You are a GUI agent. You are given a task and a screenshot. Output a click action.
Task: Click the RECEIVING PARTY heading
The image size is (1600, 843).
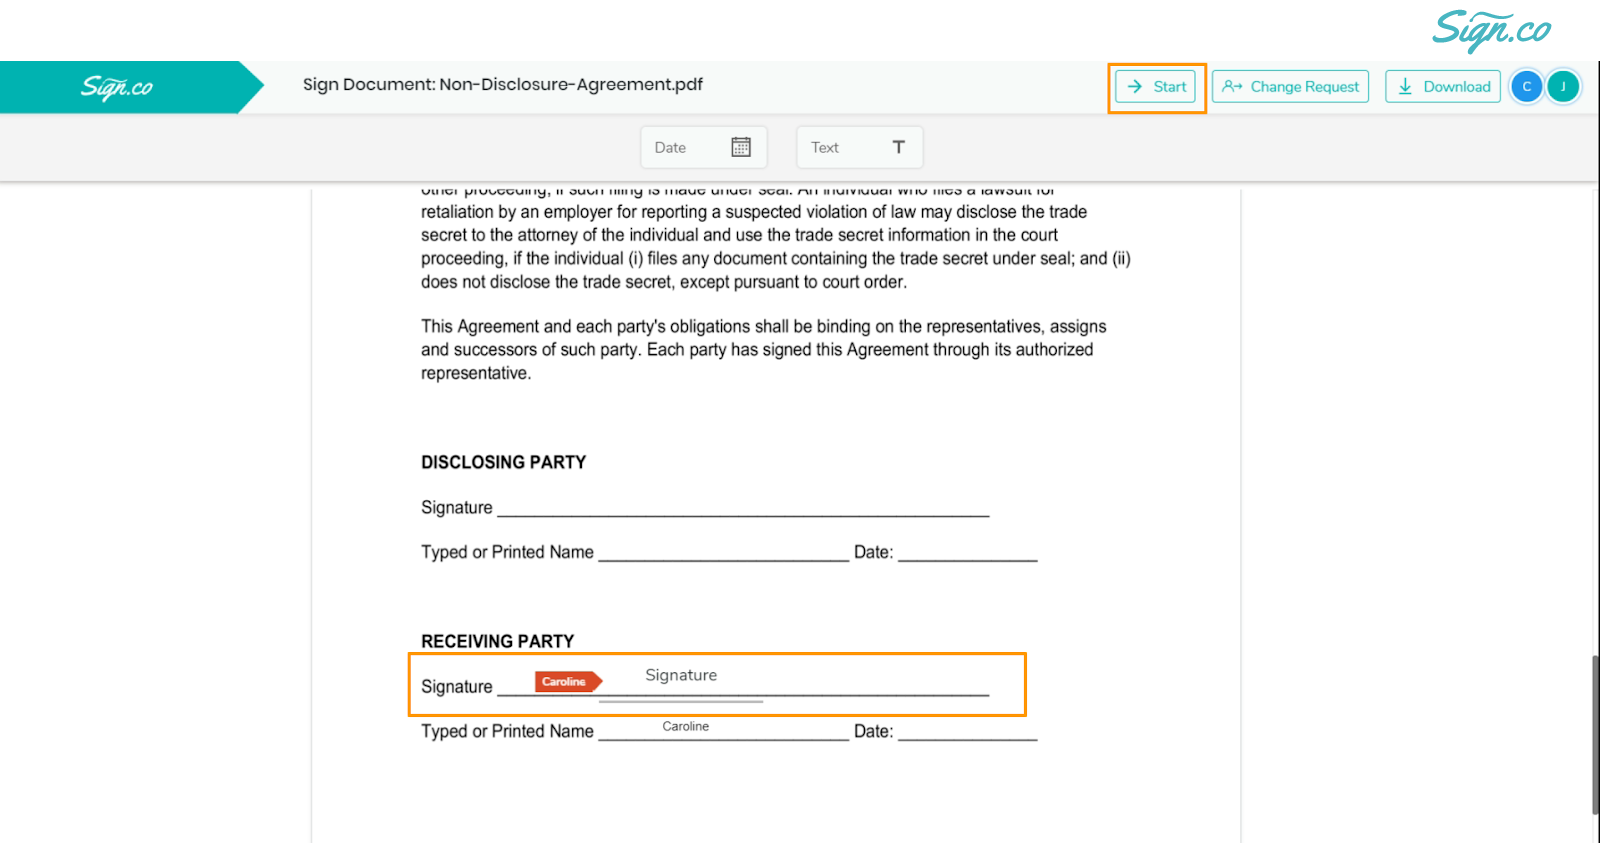click(497, 641)
